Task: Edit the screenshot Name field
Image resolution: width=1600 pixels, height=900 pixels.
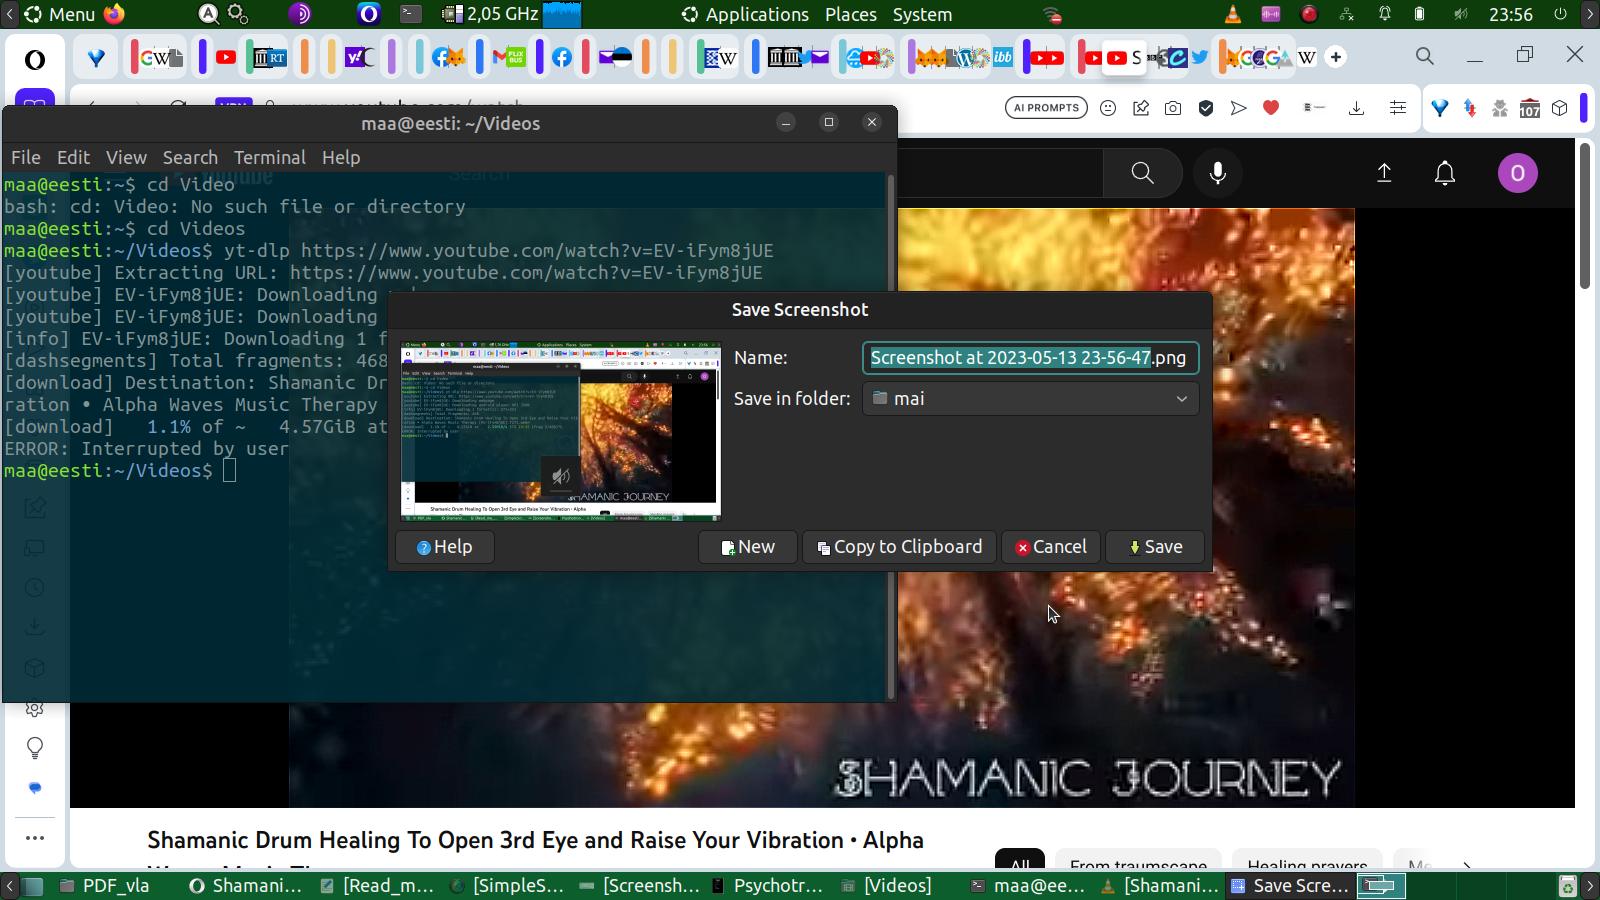Action: point(1030,358)
